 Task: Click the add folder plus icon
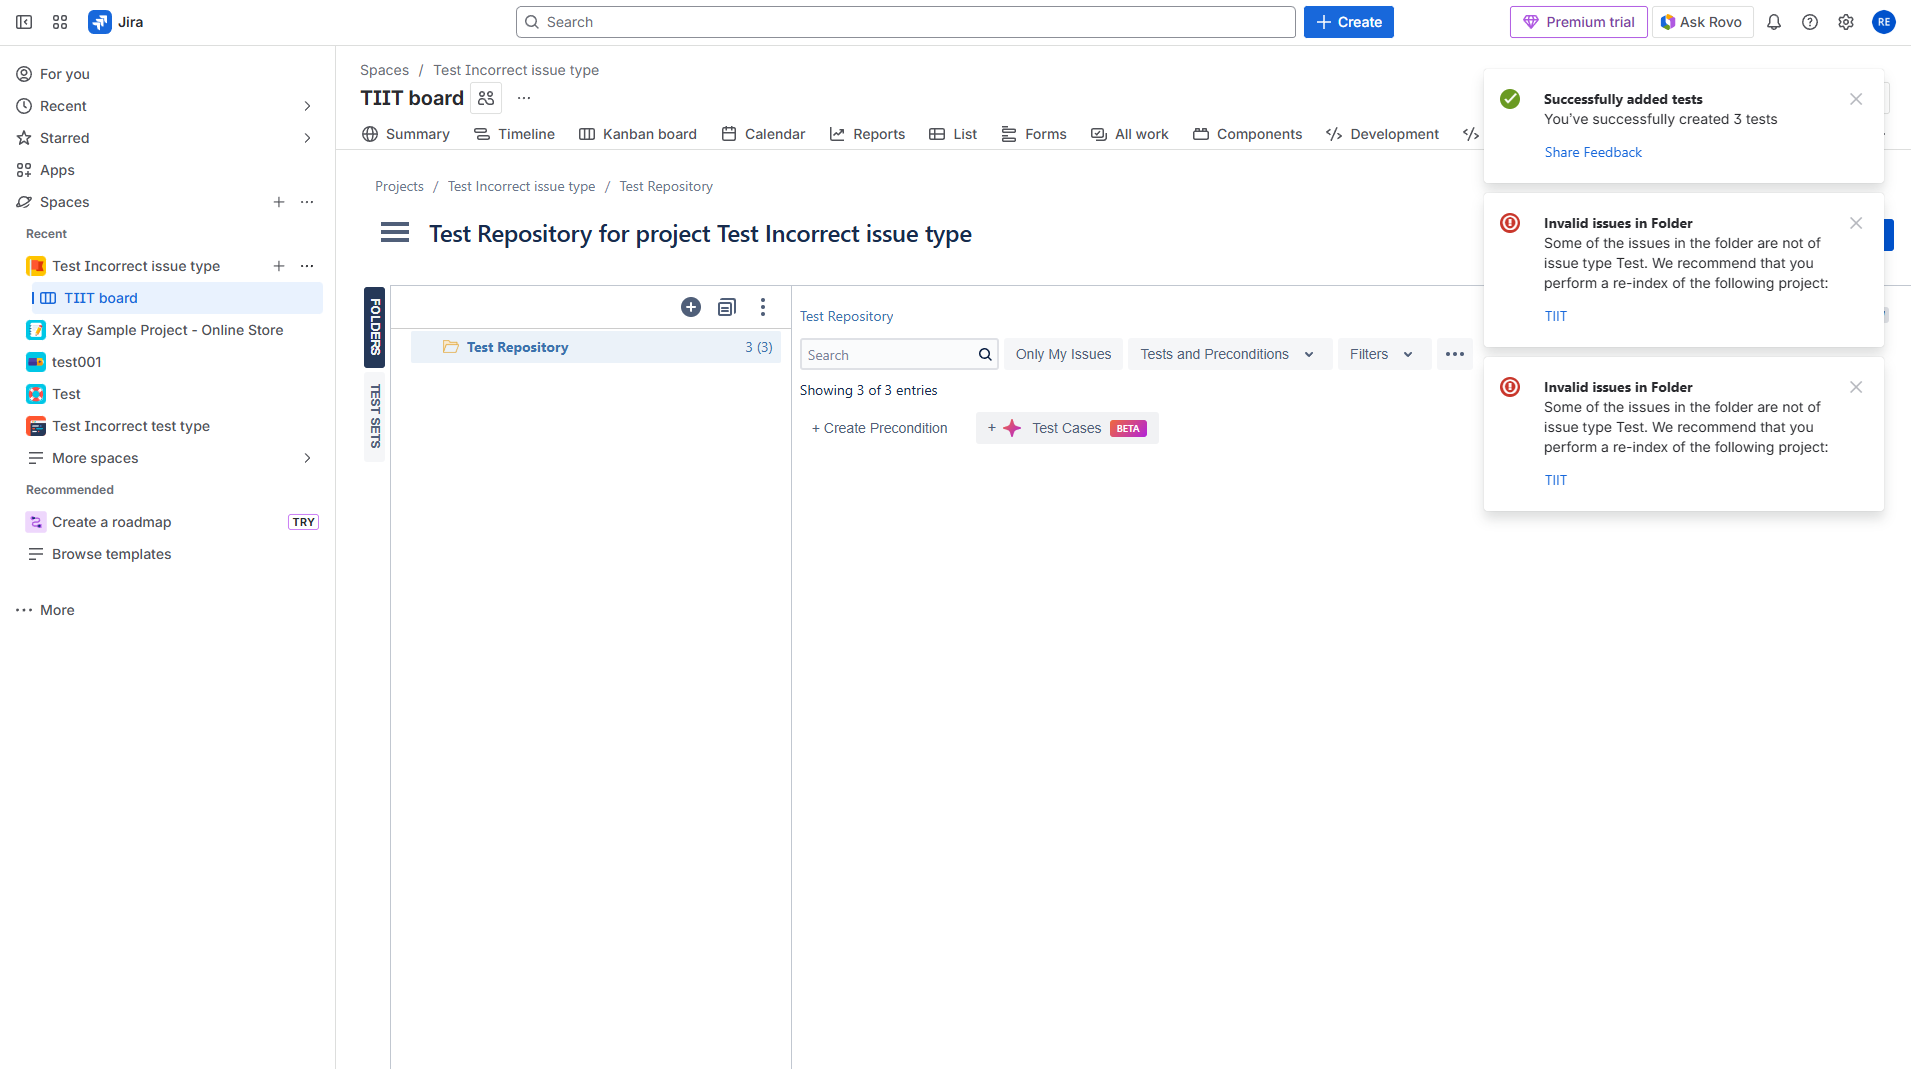tap(691, 307)
